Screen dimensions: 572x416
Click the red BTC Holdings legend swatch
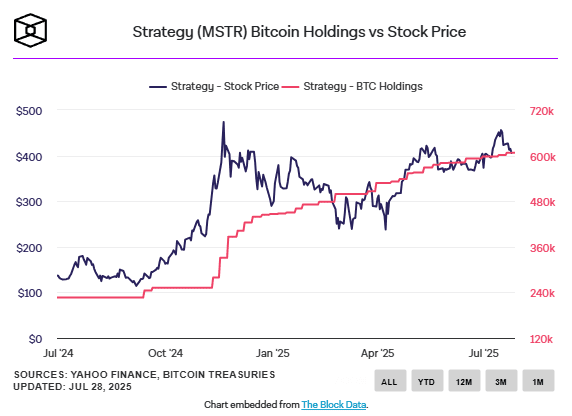tap(291, 87)
